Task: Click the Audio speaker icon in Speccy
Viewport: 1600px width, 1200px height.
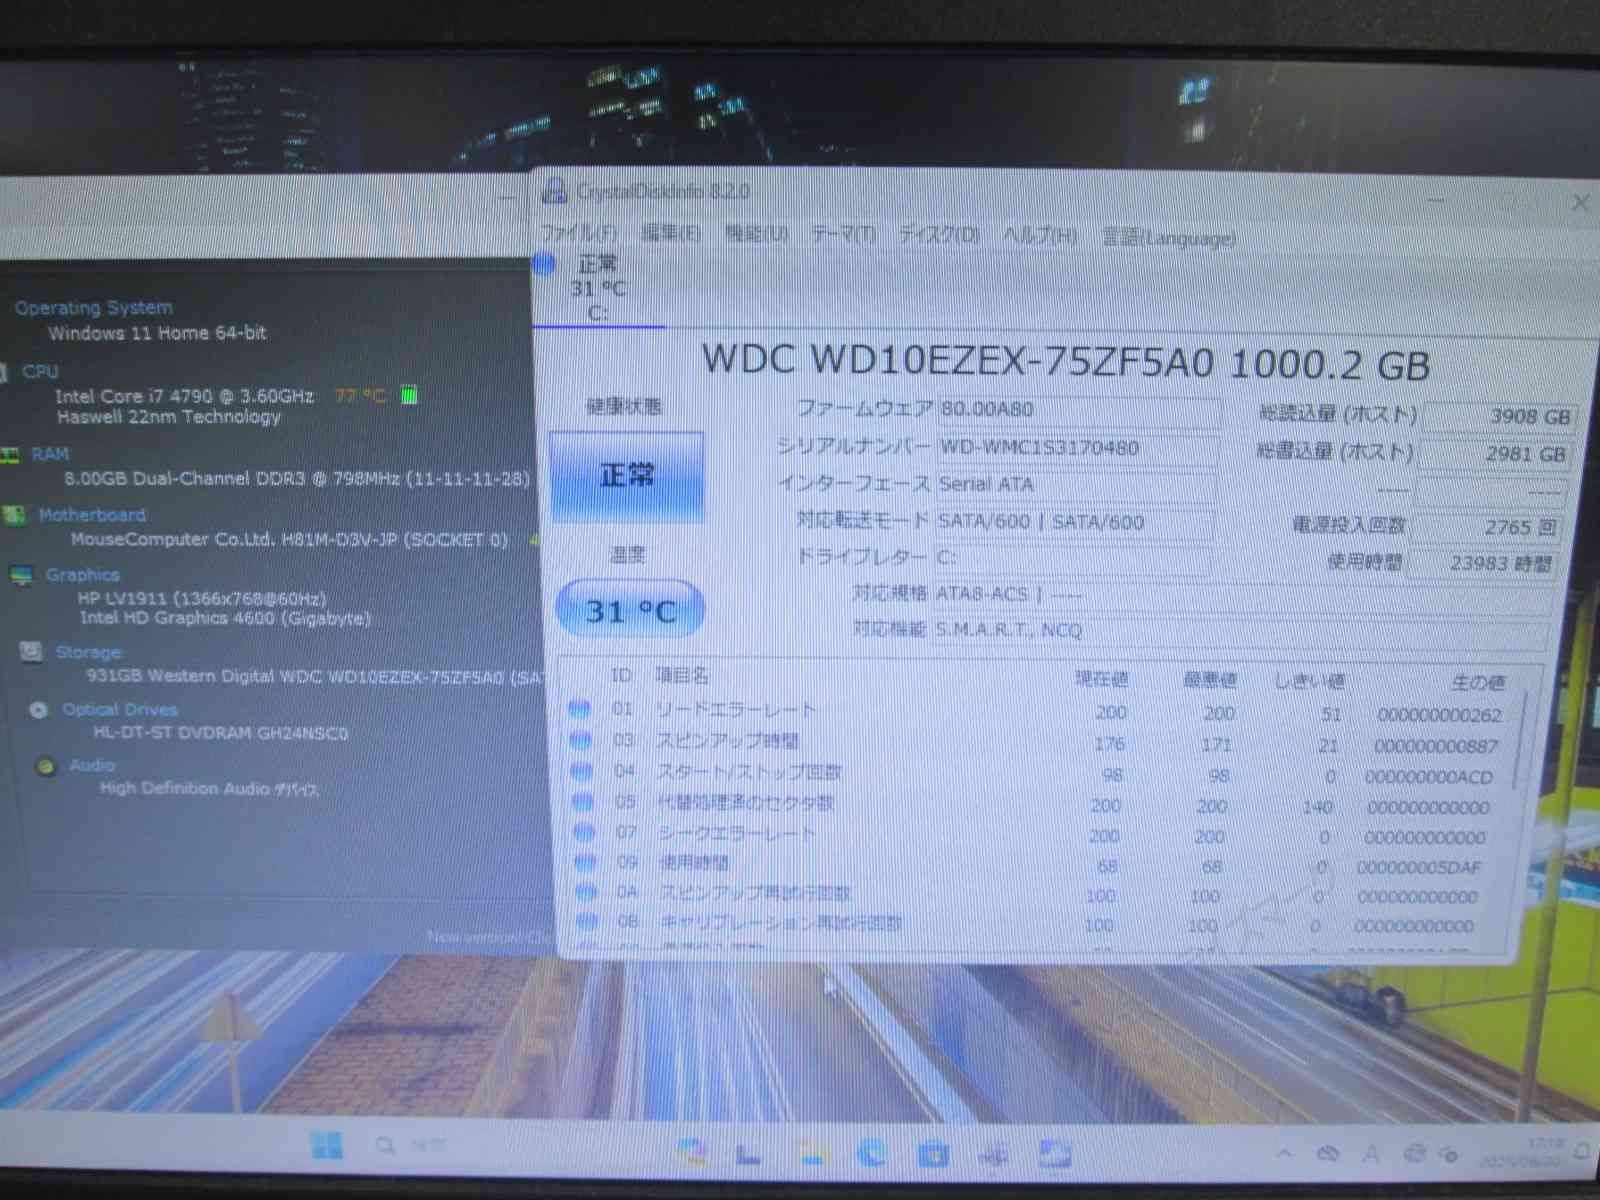Action: coord(45,766)
